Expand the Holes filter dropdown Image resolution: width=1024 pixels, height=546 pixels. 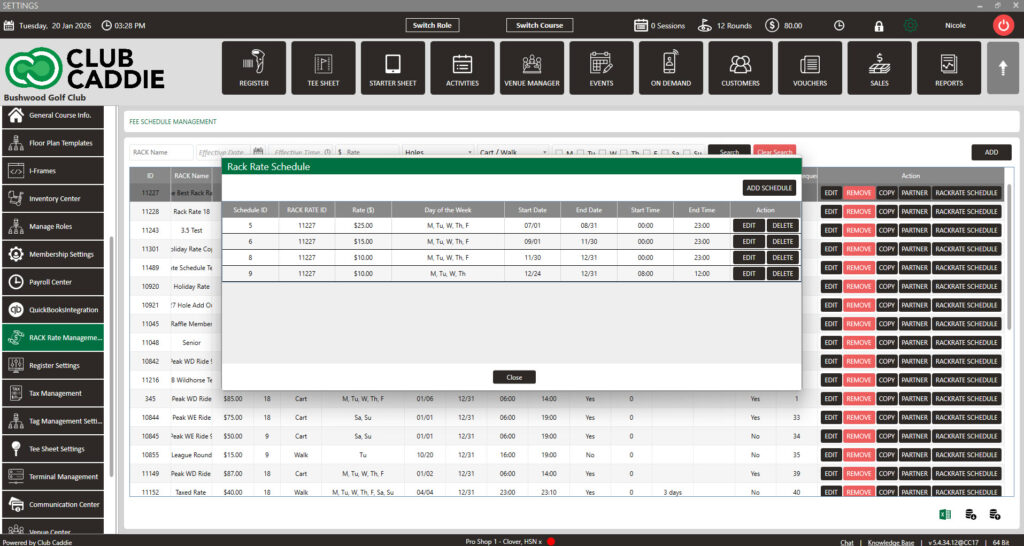coord(436,152)
